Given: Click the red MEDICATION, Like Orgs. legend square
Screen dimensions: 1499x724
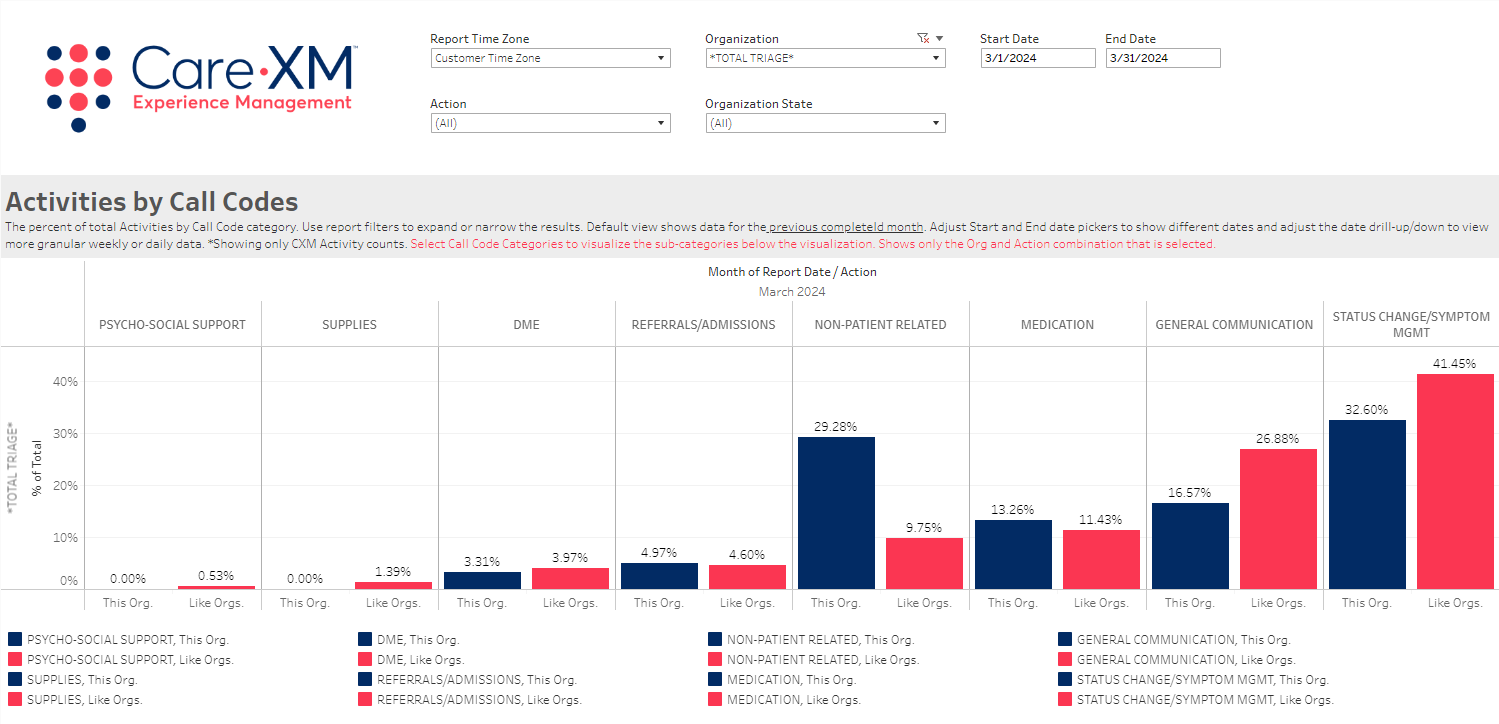Looking at the screenshot, I should click(715, 700).
